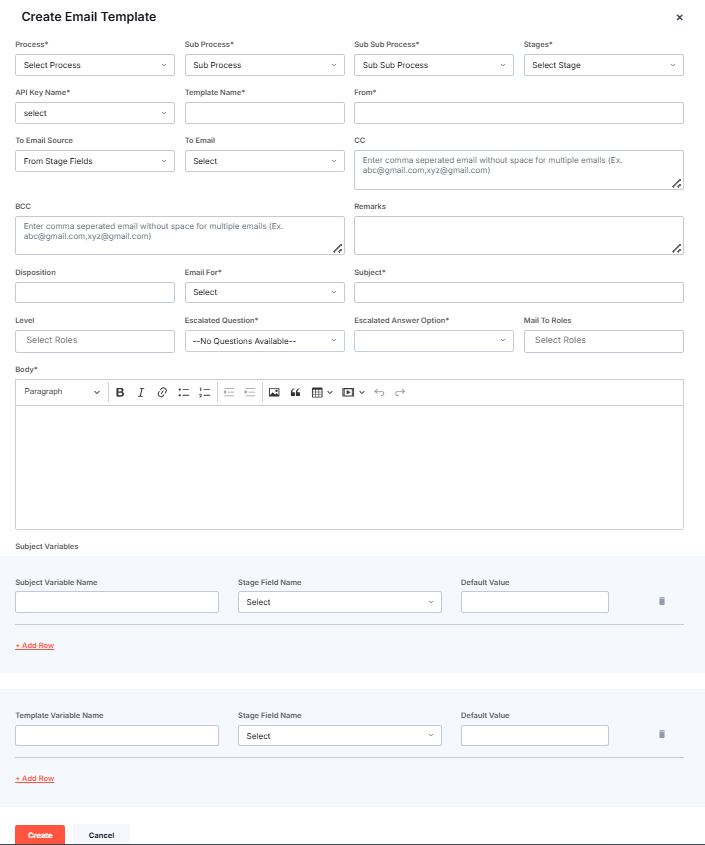The image size is (705, 845).
Task: Remove the Template Variable row via trash icon
Action: point(661,734)
